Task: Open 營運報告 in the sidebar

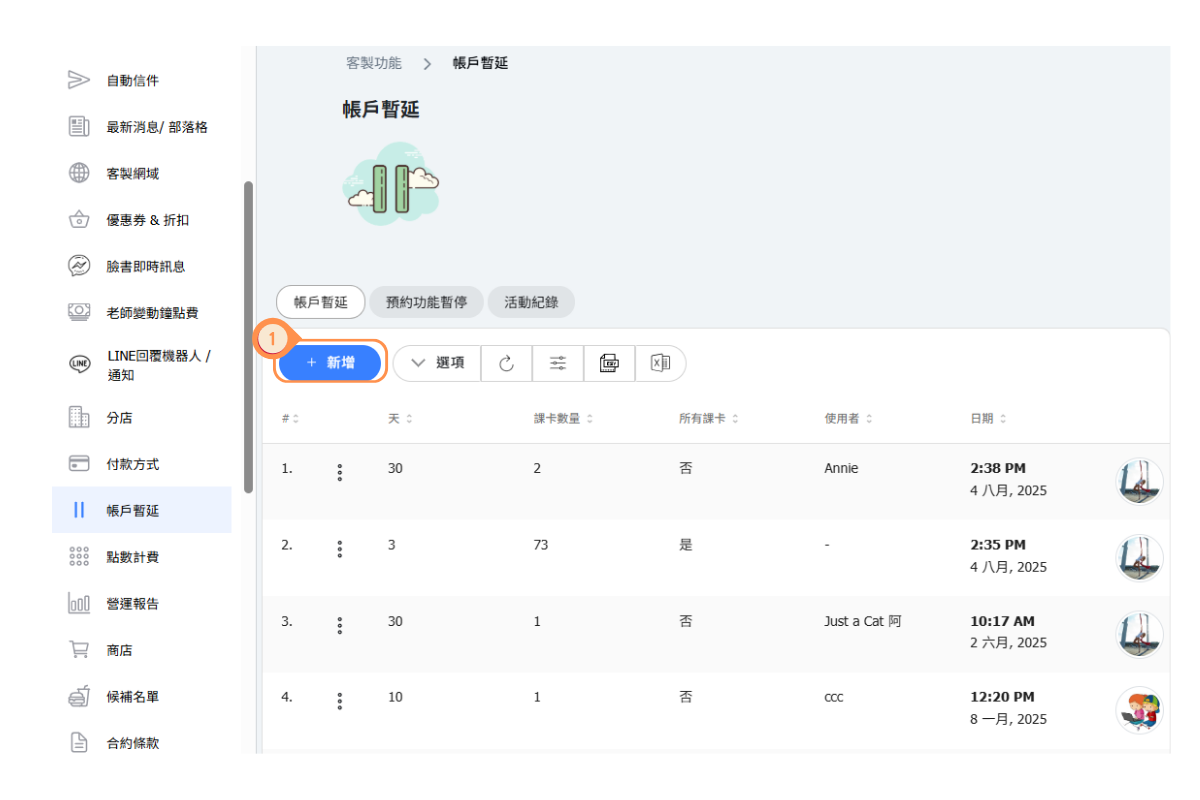Action: point(132,604)
